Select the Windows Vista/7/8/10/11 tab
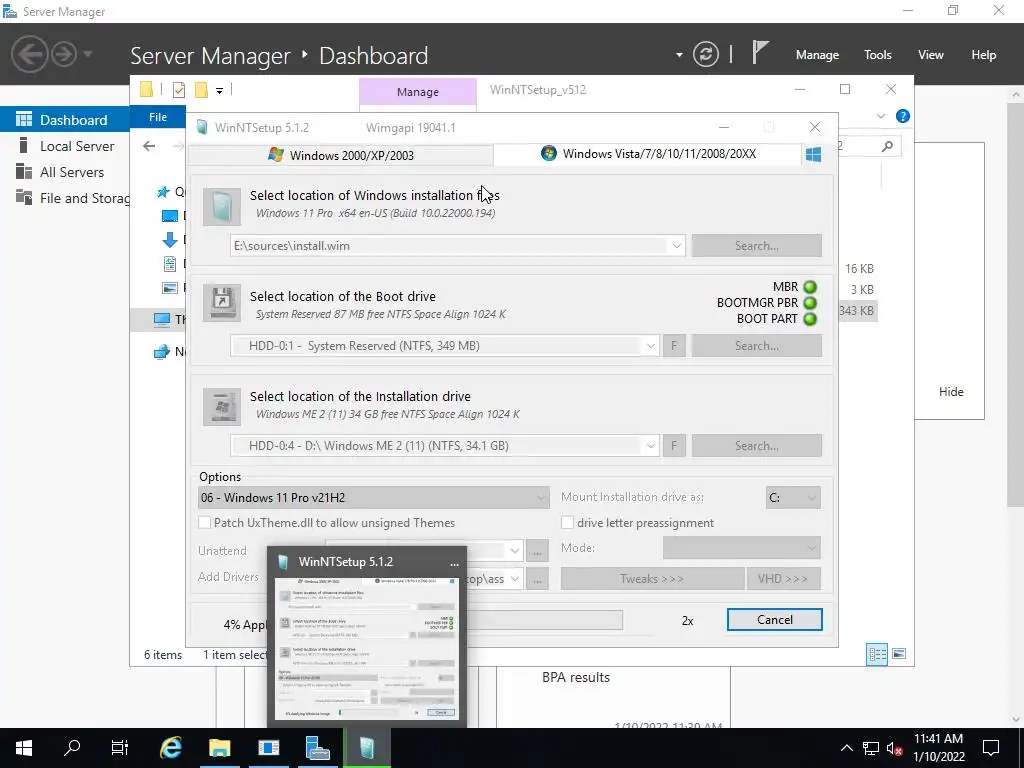This screenshot has width=1024, height=768. pyautogui.click(x=647, y=154)
